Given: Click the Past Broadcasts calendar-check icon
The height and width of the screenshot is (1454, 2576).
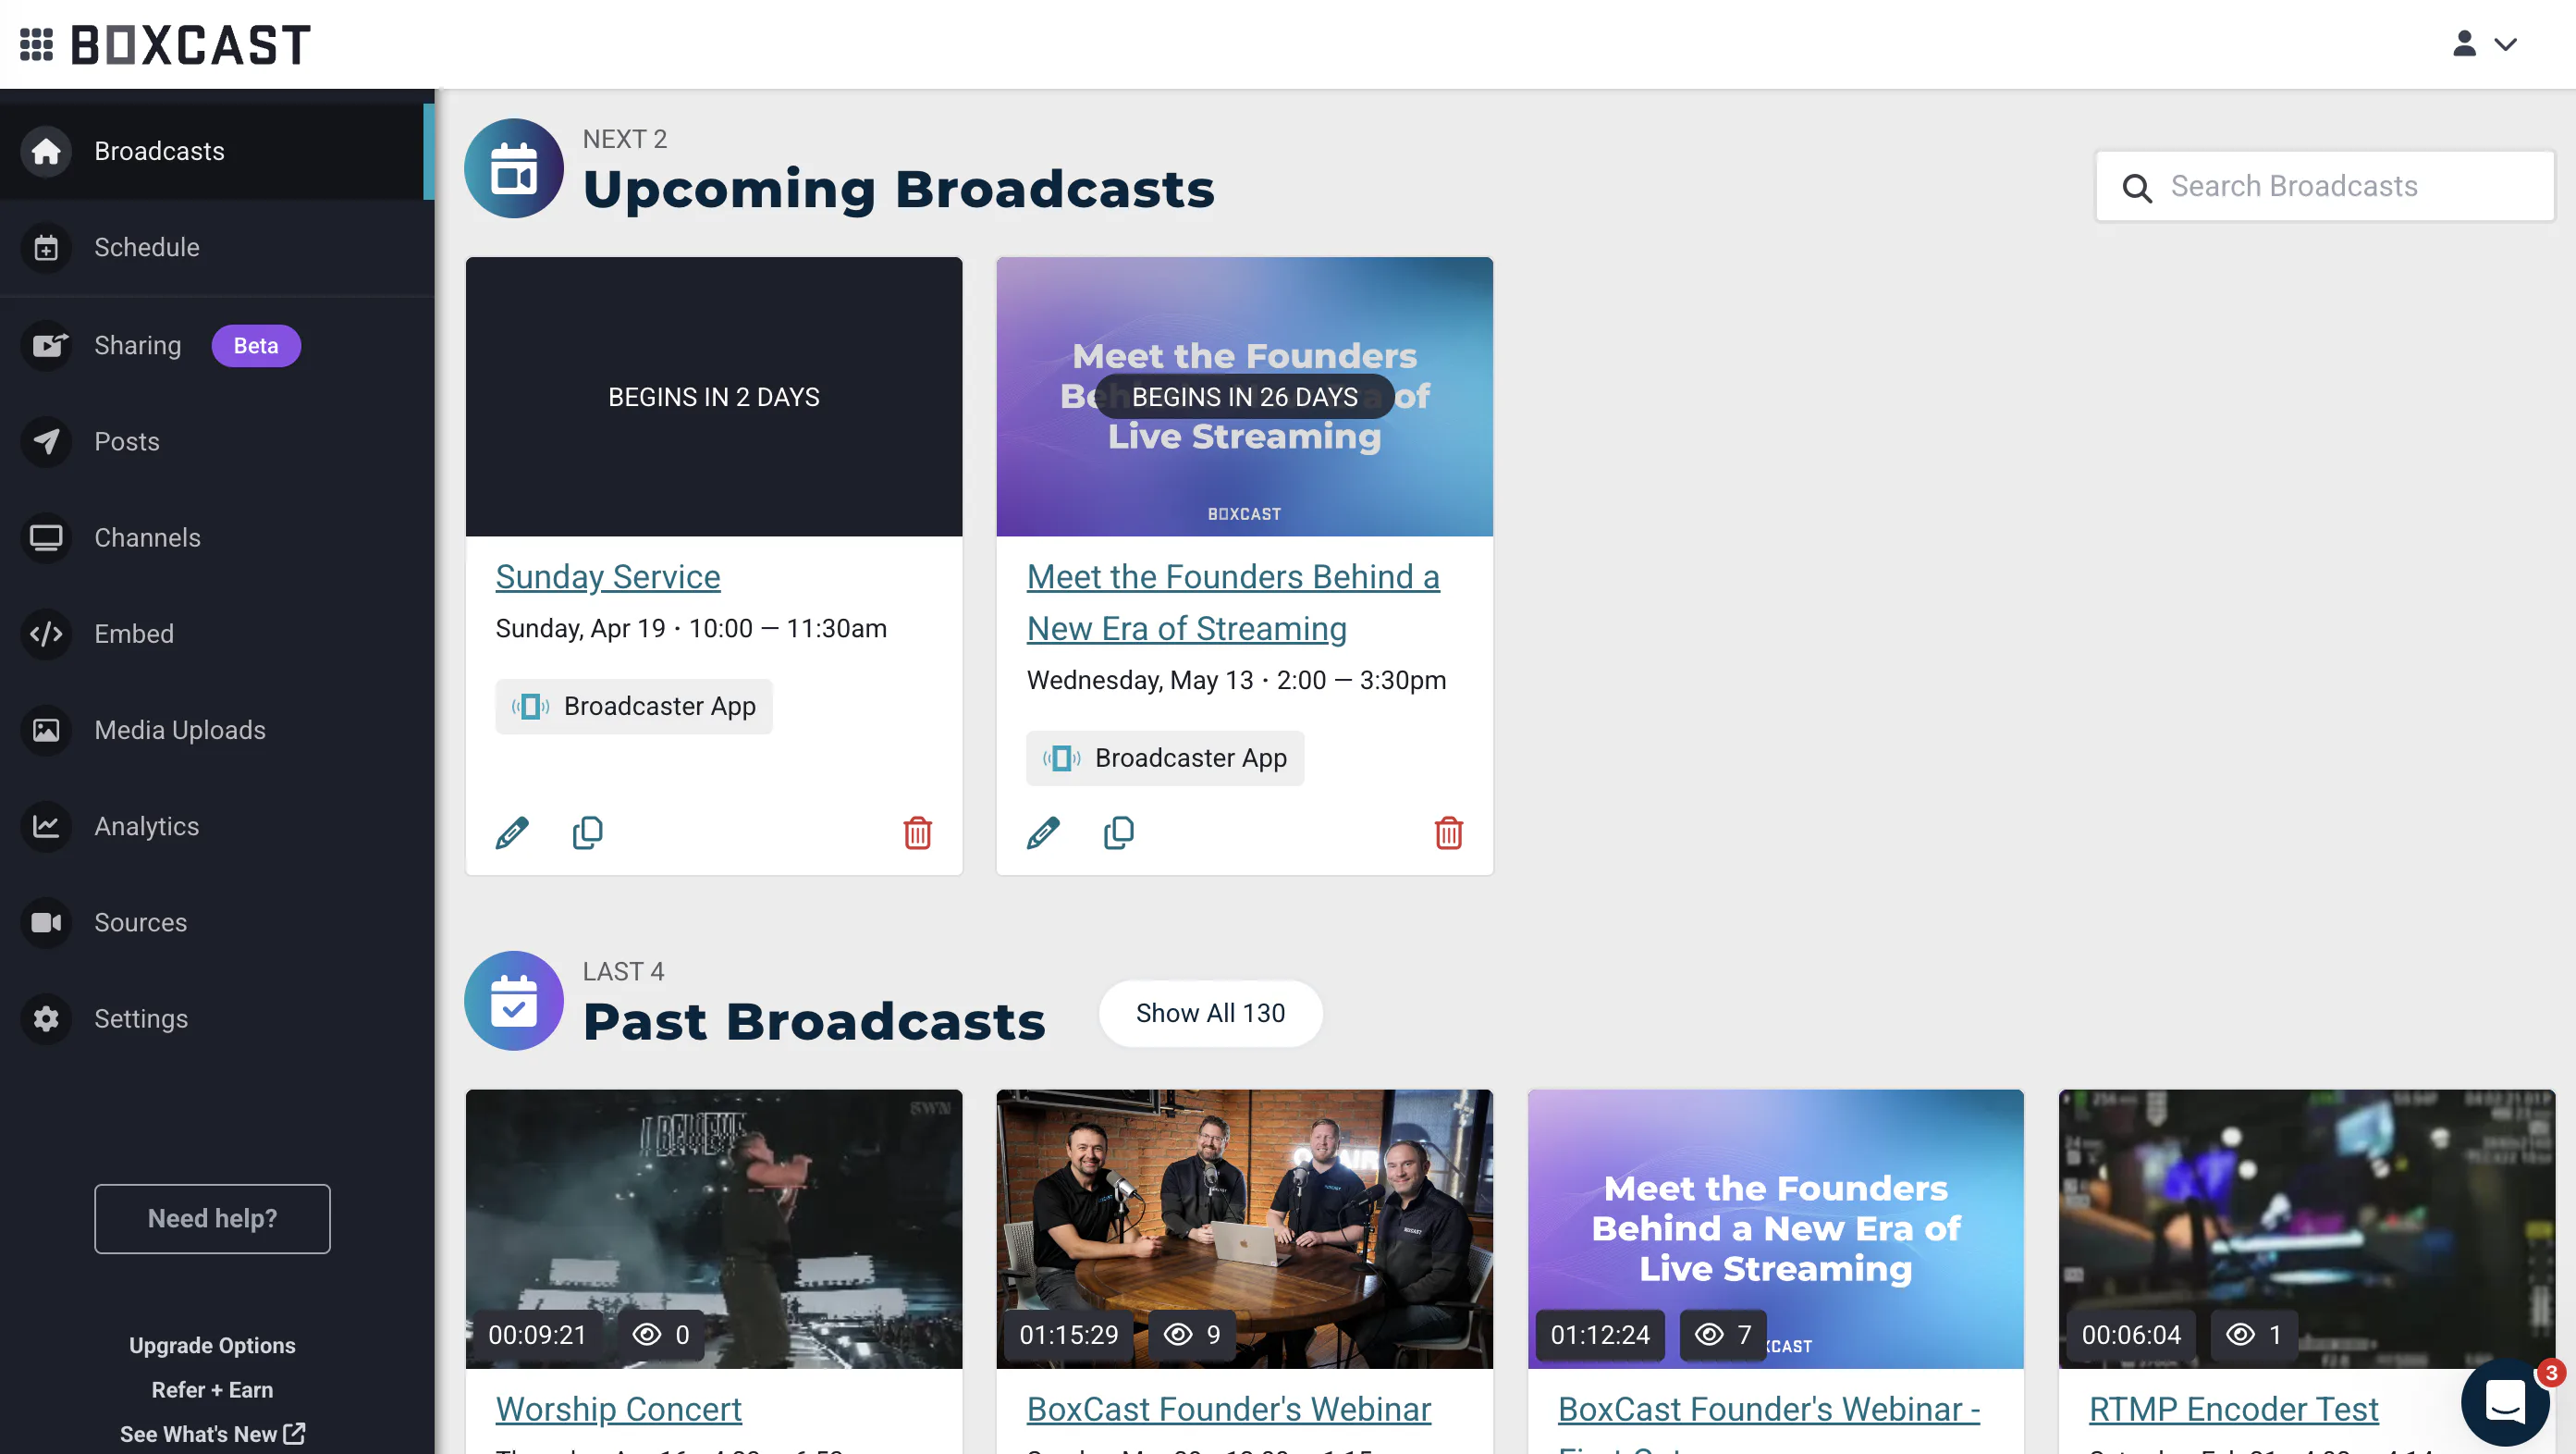Looking at the screenshot, I should (x=514, y=1000).
